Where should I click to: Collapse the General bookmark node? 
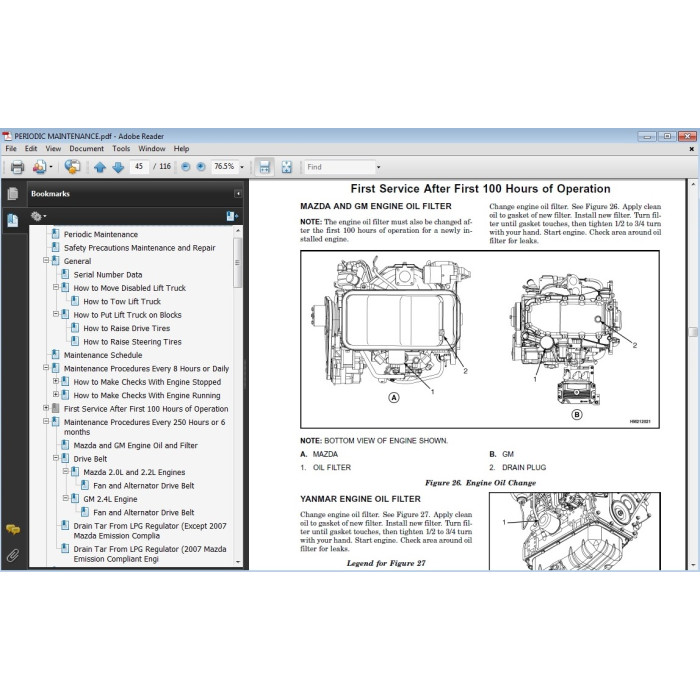tap(46, 260)
